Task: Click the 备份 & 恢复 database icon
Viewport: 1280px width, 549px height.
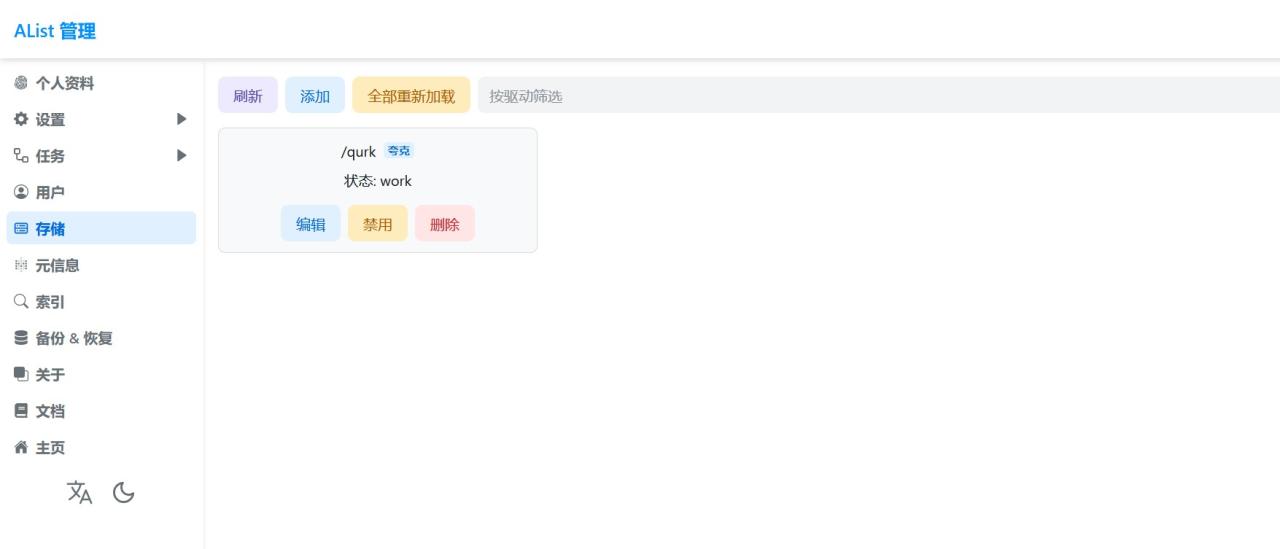Action: pyautogui.click(x=21, y=339)
